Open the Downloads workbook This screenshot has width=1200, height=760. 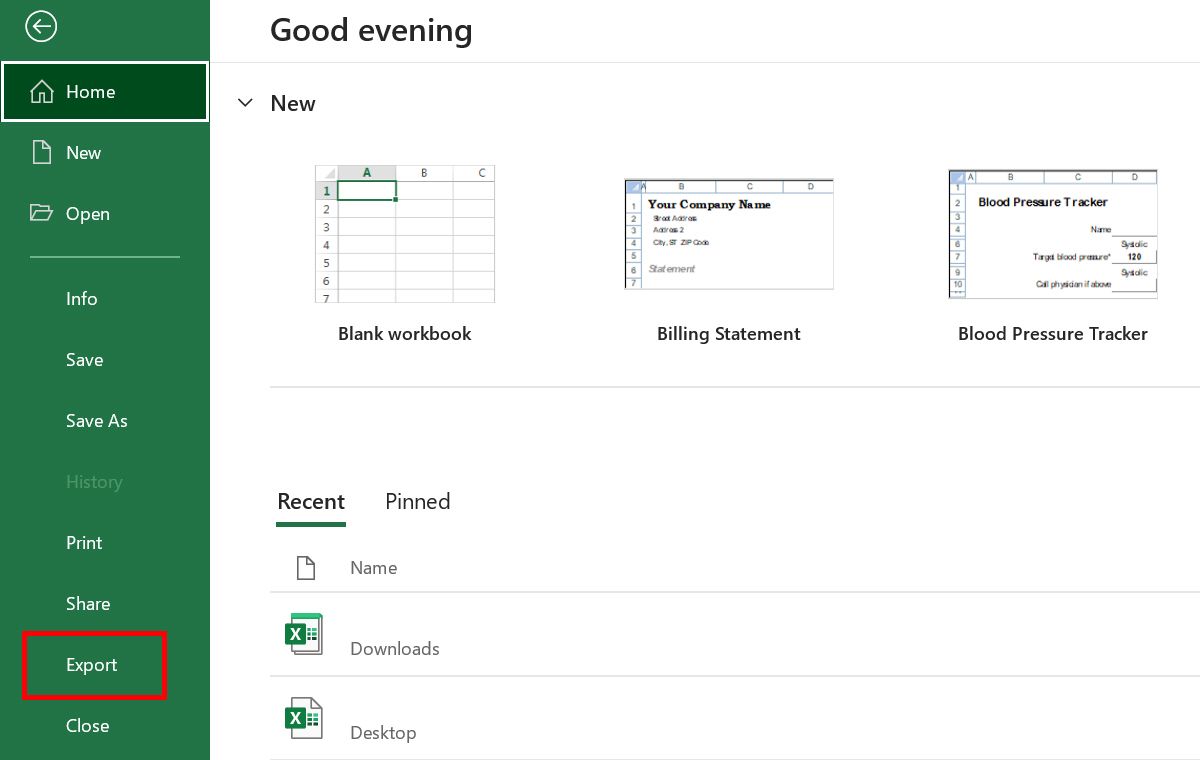[x=394, y=648]
